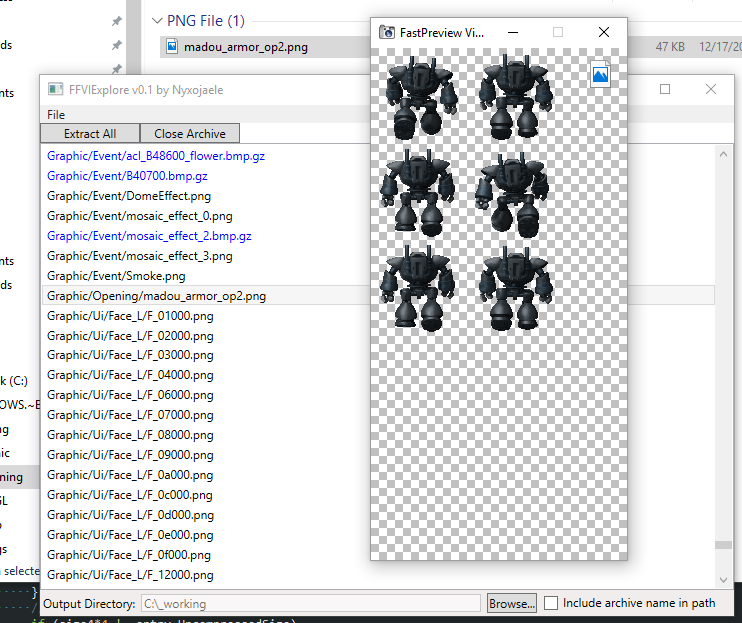Click the FastPreview Viewer camera icon
This screenshot has height=623, width=742.
point(387,32)
